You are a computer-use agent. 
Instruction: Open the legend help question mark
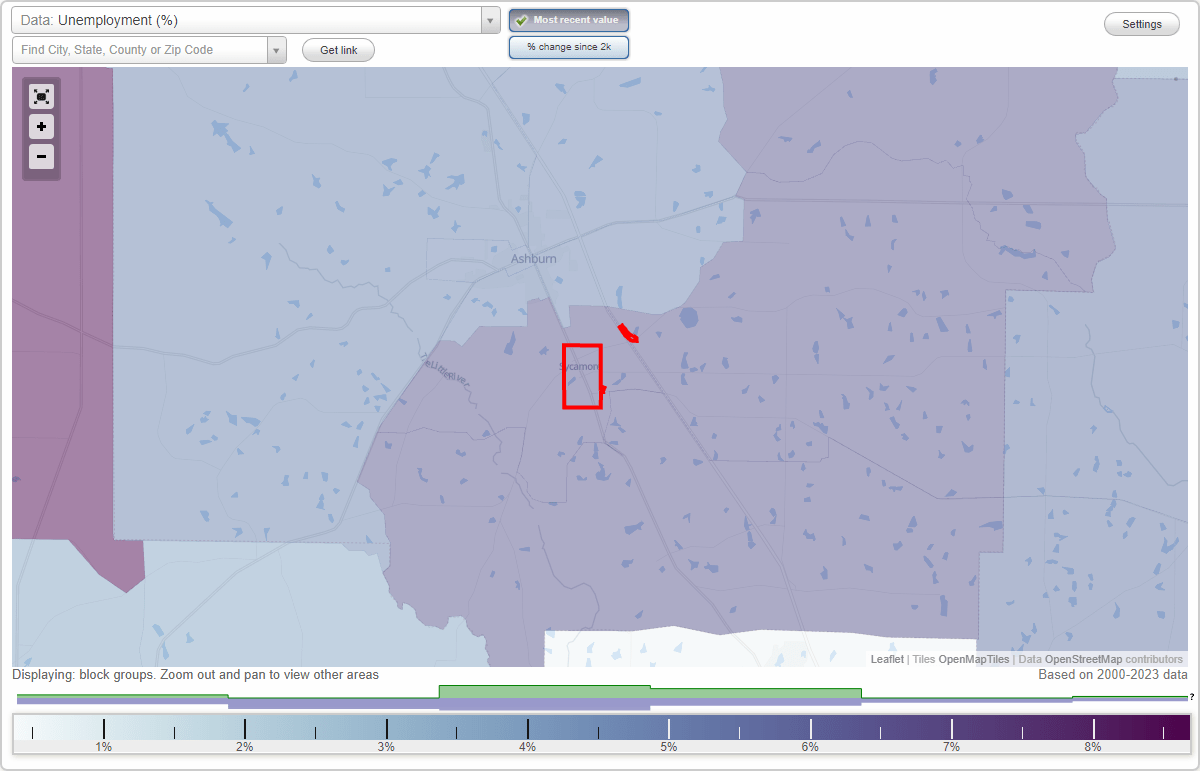pyautogui.click(x=1192, y=698)
